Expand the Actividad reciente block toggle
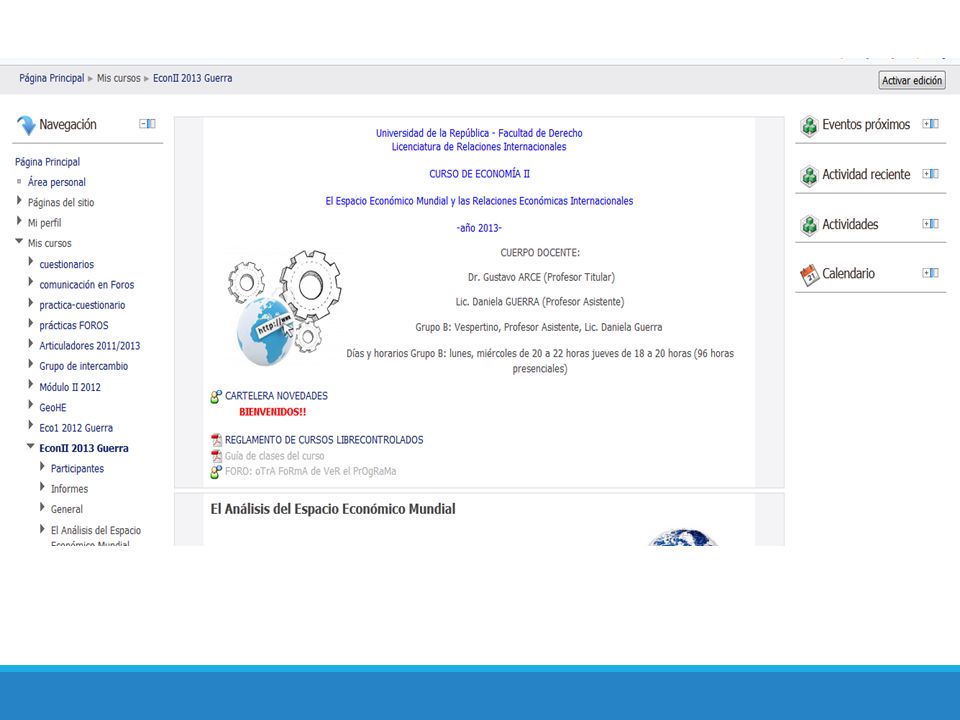Screen dimensions: 960x720 [930, 174]
